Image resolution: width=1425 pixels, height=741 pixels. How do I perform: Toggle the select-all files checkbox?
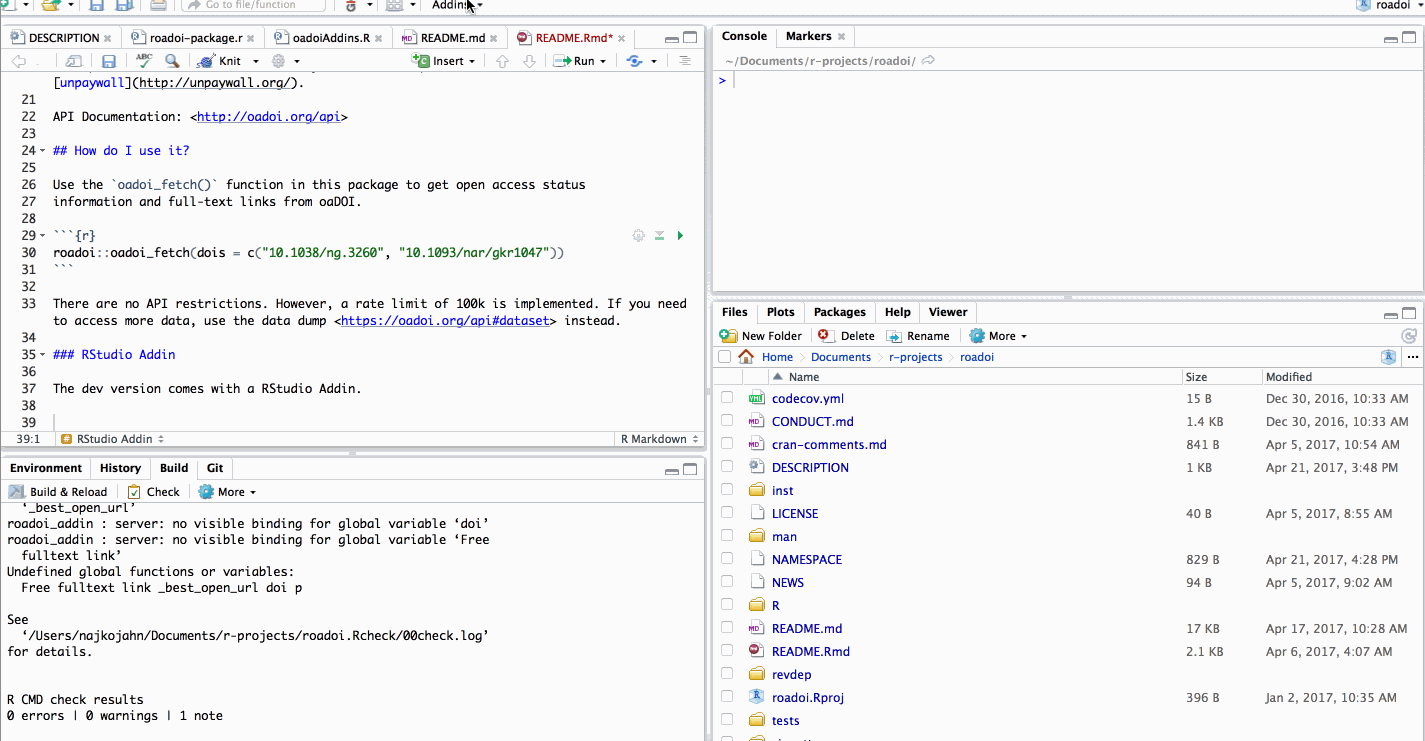(x=725, y=357)
